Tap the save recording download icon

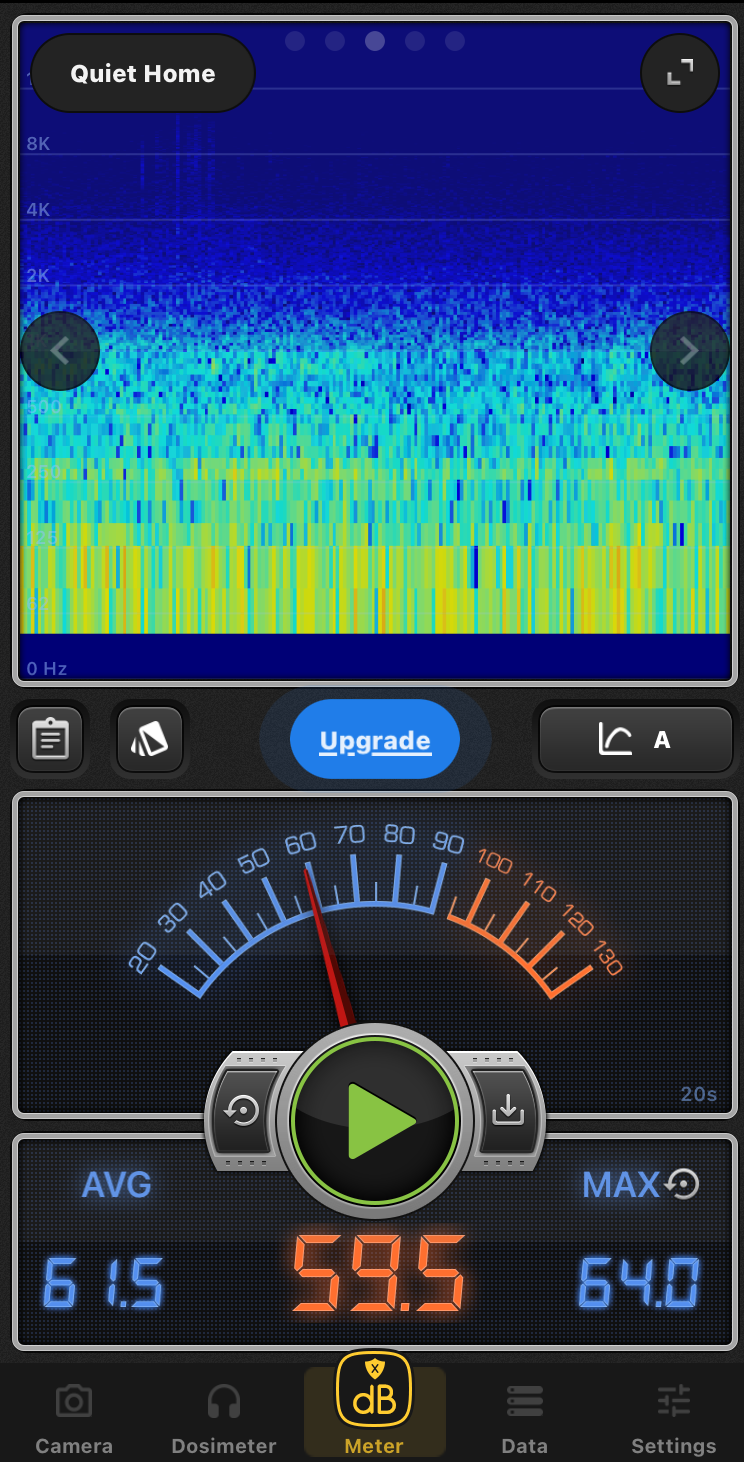[508, 1109]
